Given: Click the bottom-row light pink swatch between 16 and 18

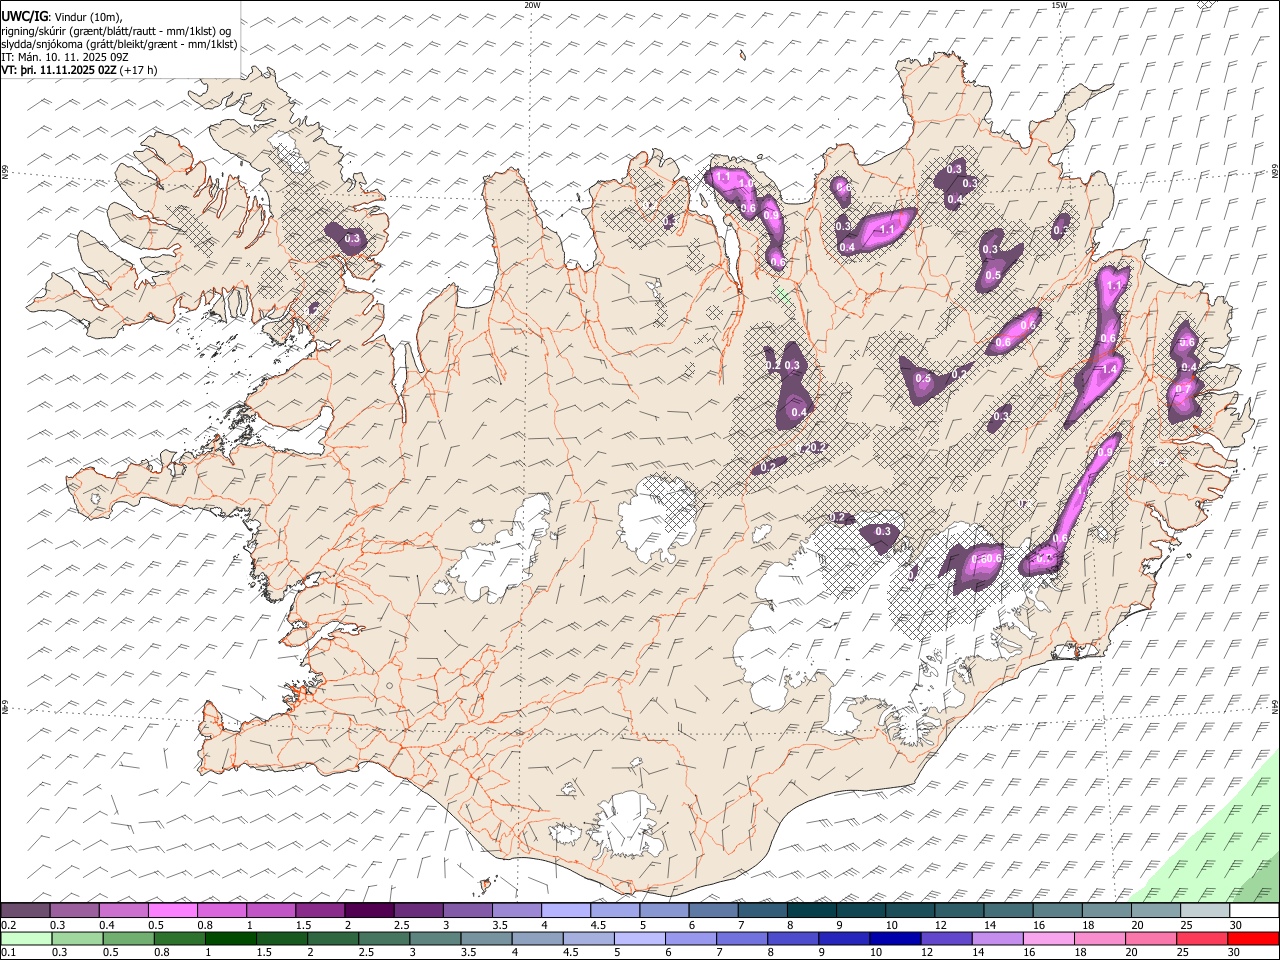Looking at the screenshot, I should 1050,939.
